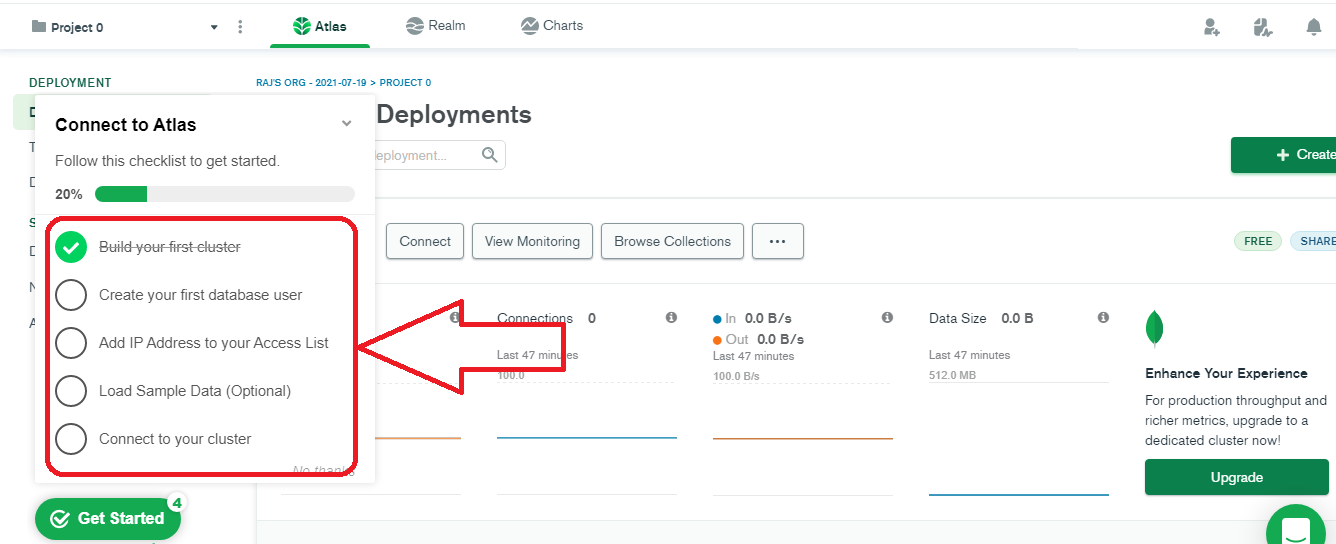This screenshot has width=1336, height=544.
Task: Click the Realm logo icon
Action: click(x=415, y=26)
